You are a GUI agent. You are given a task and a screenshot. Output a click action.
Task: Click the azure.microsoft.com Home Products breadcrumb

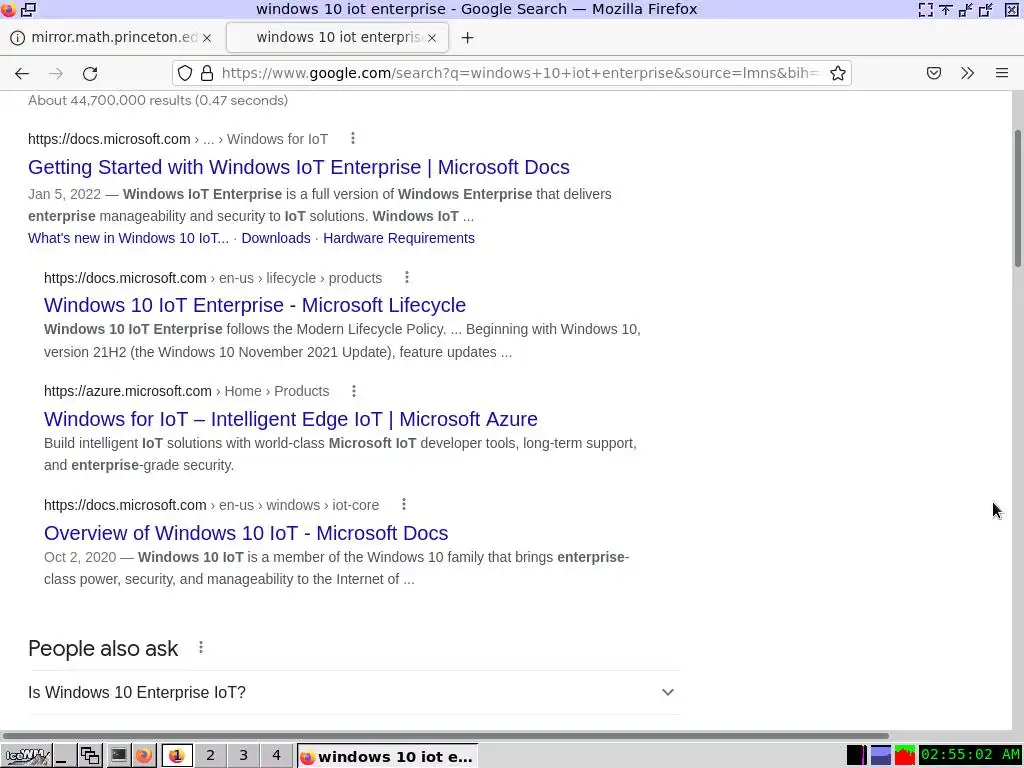coord(186,391)
